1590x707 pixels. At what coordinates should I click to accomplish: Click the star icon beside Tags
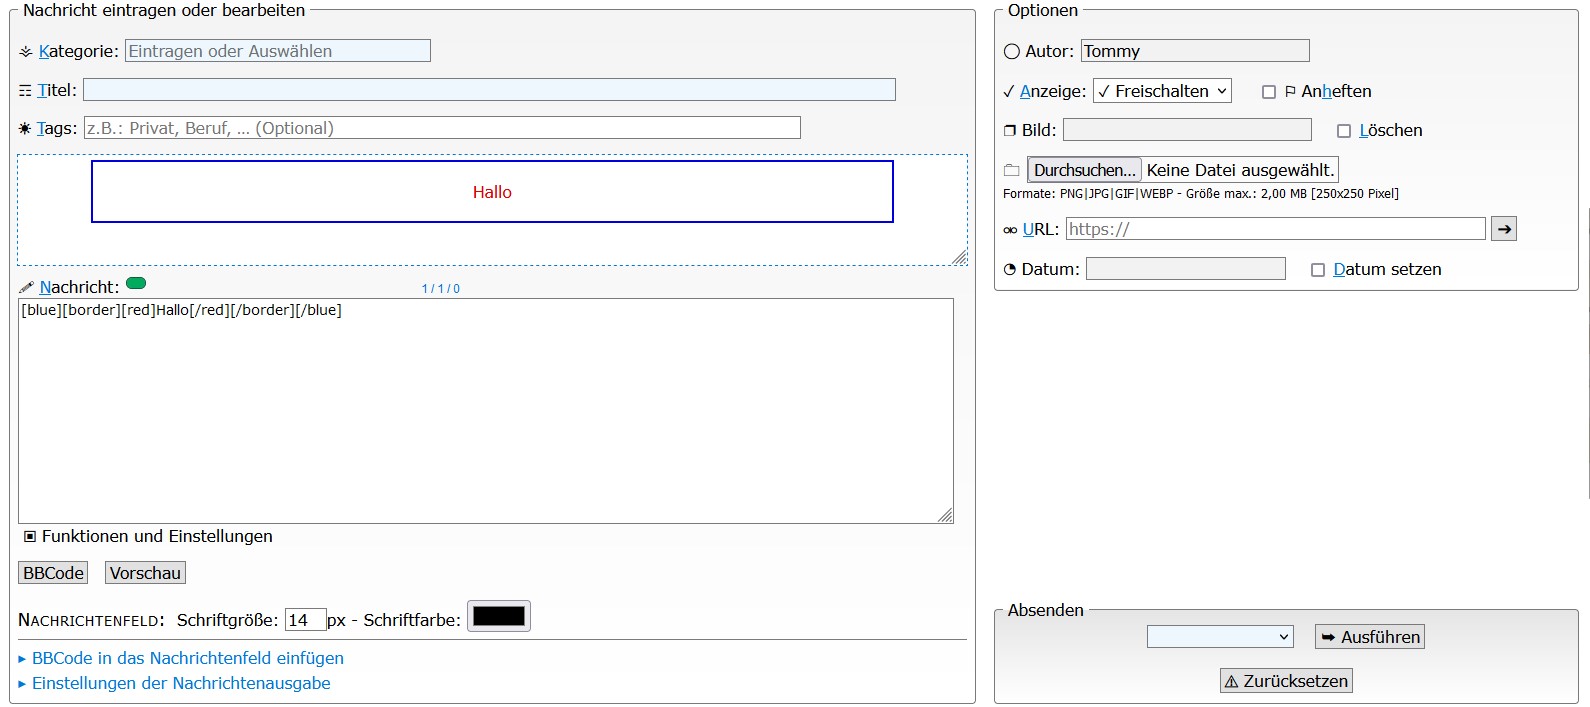[x=25, y=129]
